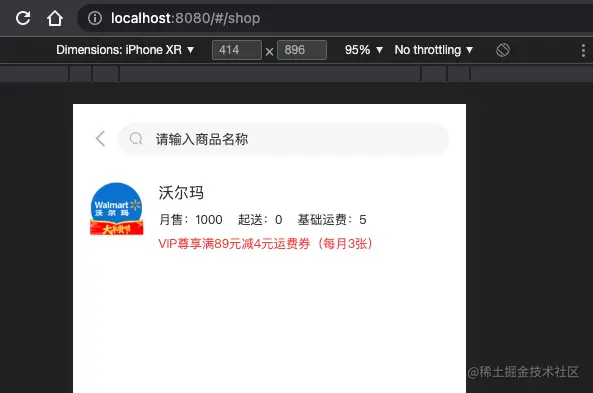Focus the 请输入商品名称 search field
Viewport: 593px width, 393px height.
pos(284,139)
